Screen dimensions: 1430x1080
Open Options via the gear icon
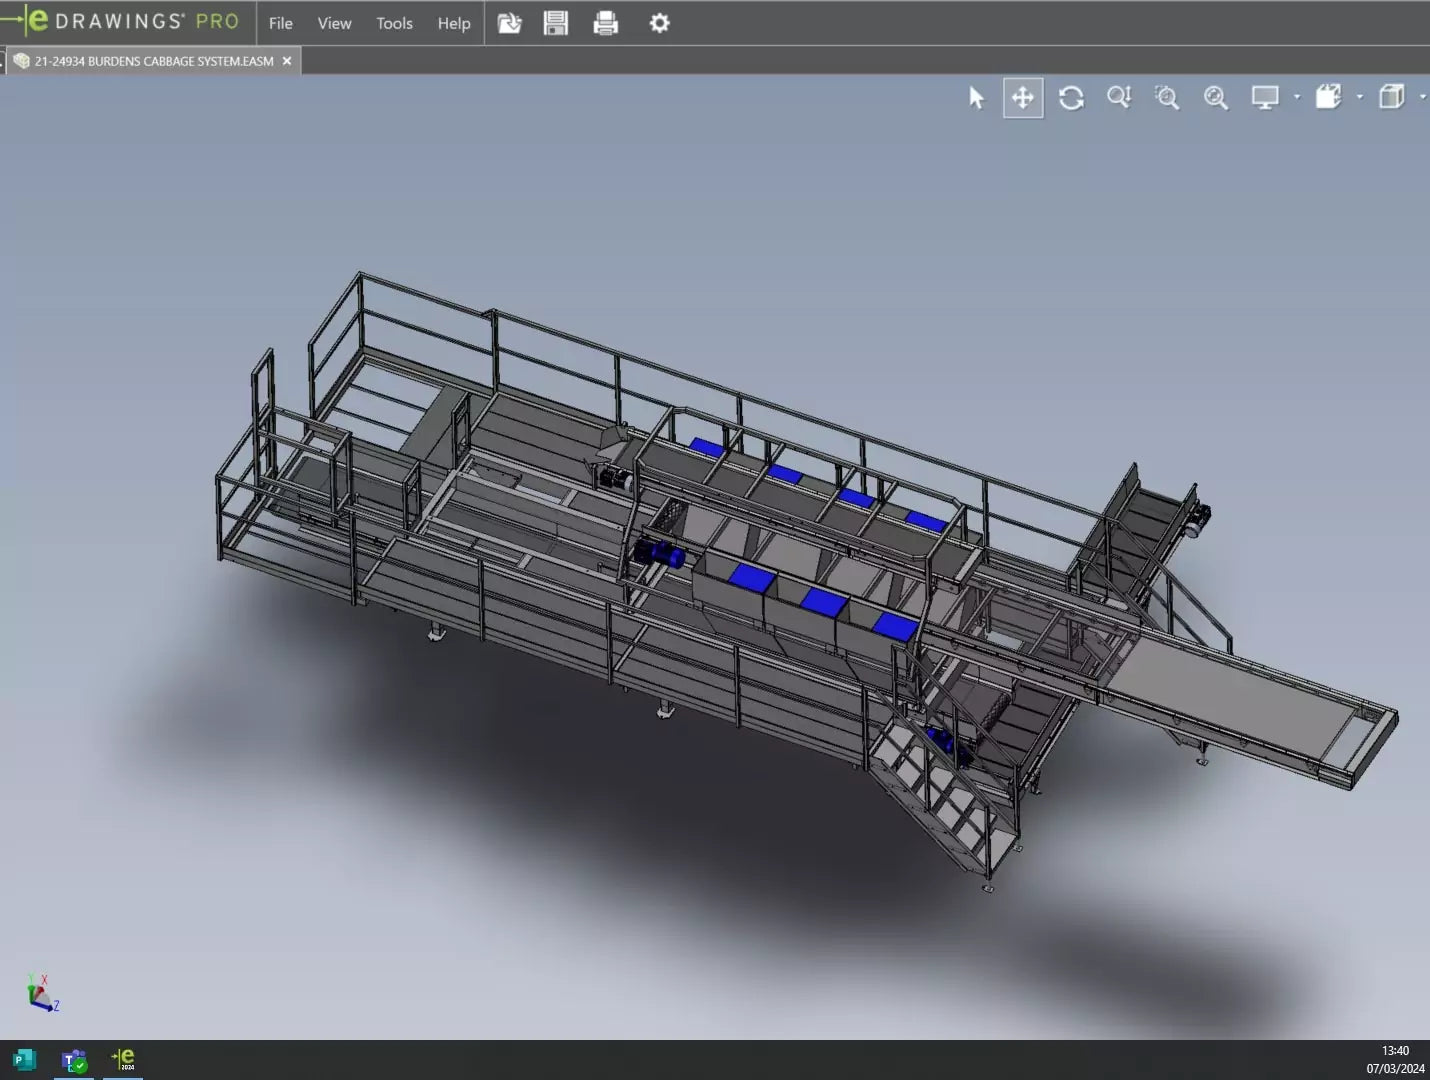click(659, 23)
